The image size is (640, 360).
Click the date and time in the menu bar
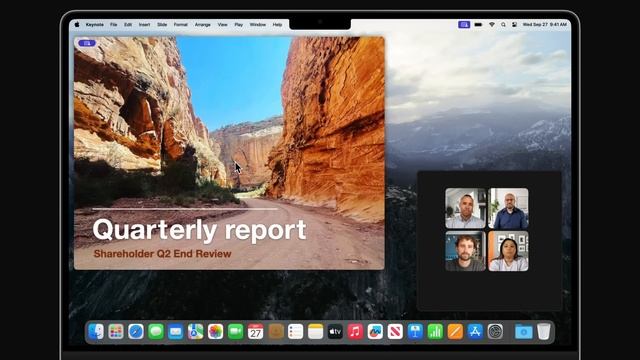click(545, 24)
